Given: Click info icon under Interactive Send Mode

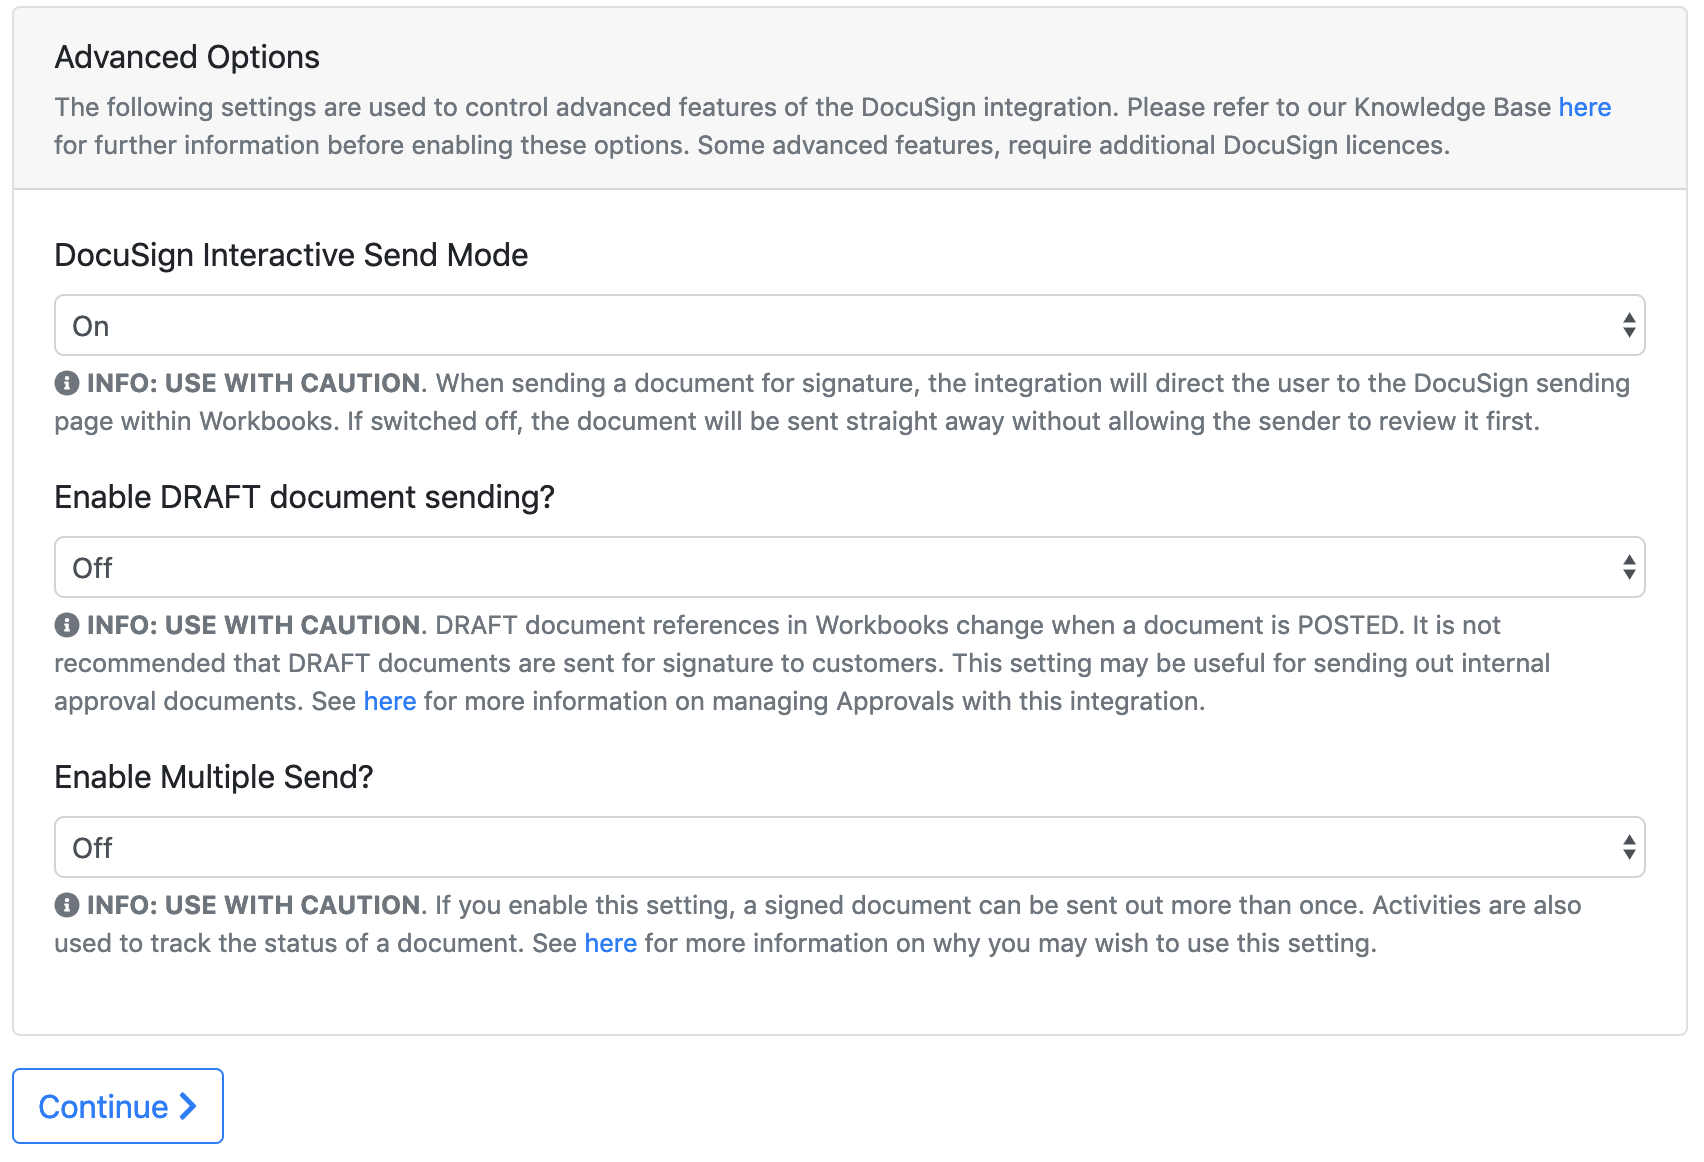Looking at the screenshot, I should coord(67,383).
